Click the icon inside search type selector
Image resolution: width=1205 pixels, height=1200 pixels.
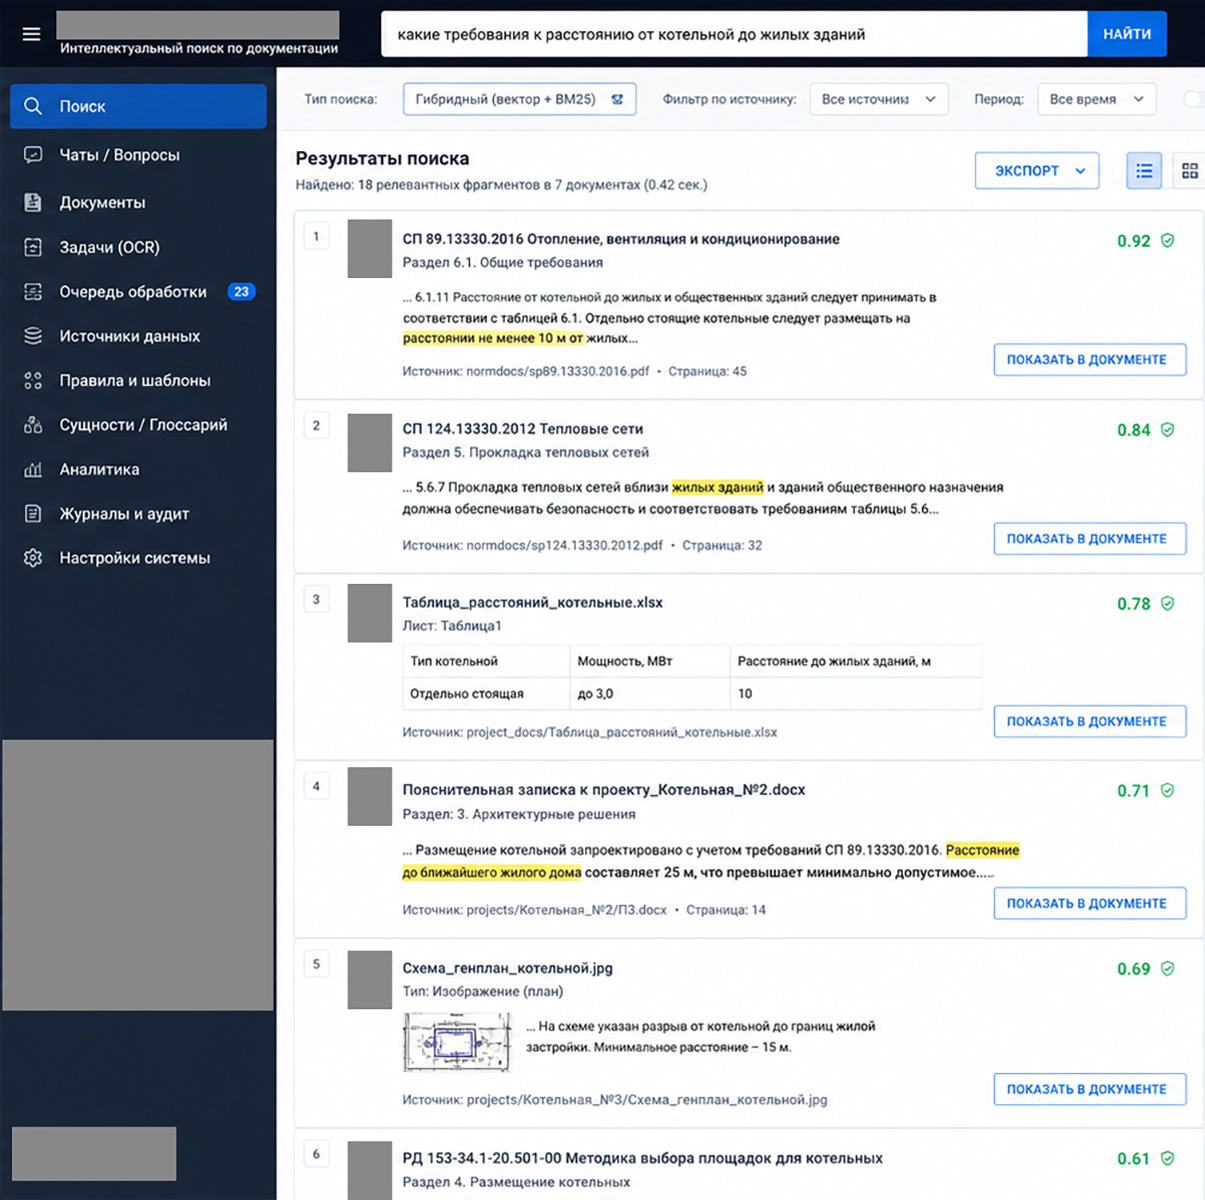pos(617,99)
